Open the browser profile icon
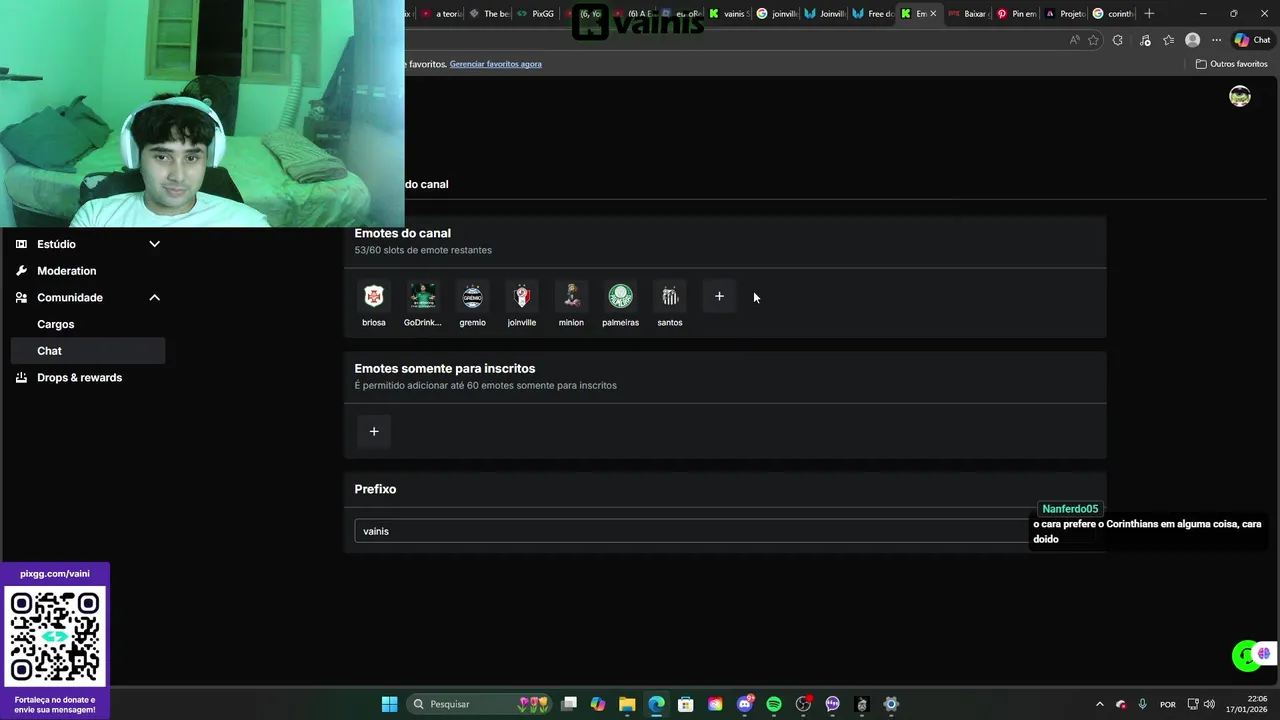This screenshot has height=720, width=1280. (1192, 40)
